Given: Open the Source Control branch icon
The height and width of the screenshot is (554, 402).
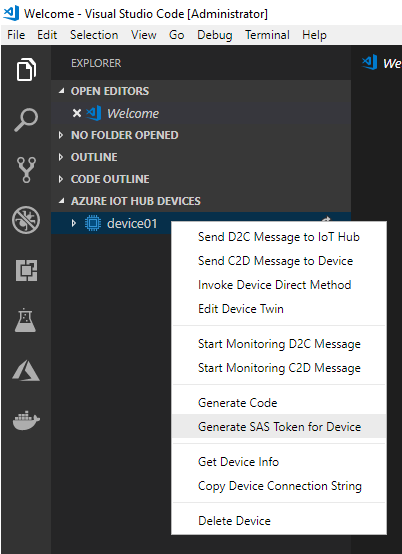Looking at the screenshot, I should pyautogui.click(x=26, y=170).
